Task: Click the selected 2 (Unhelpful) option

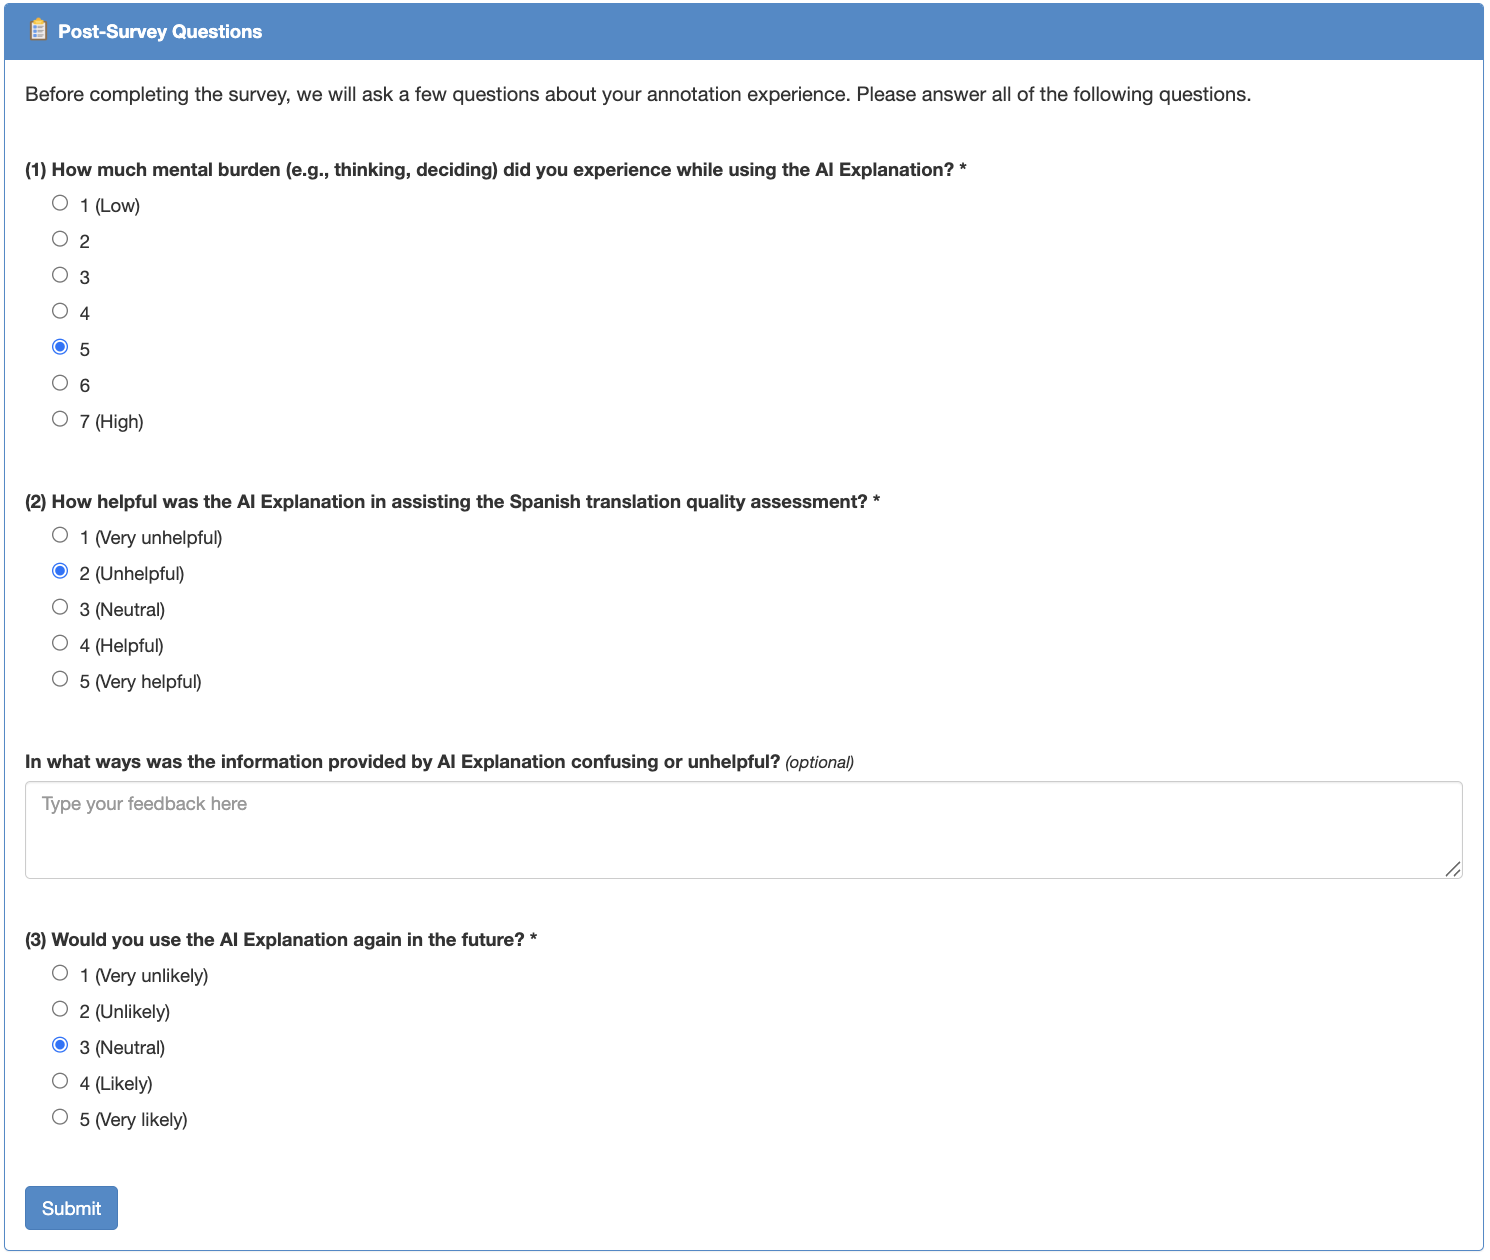Action: (60, 572)
